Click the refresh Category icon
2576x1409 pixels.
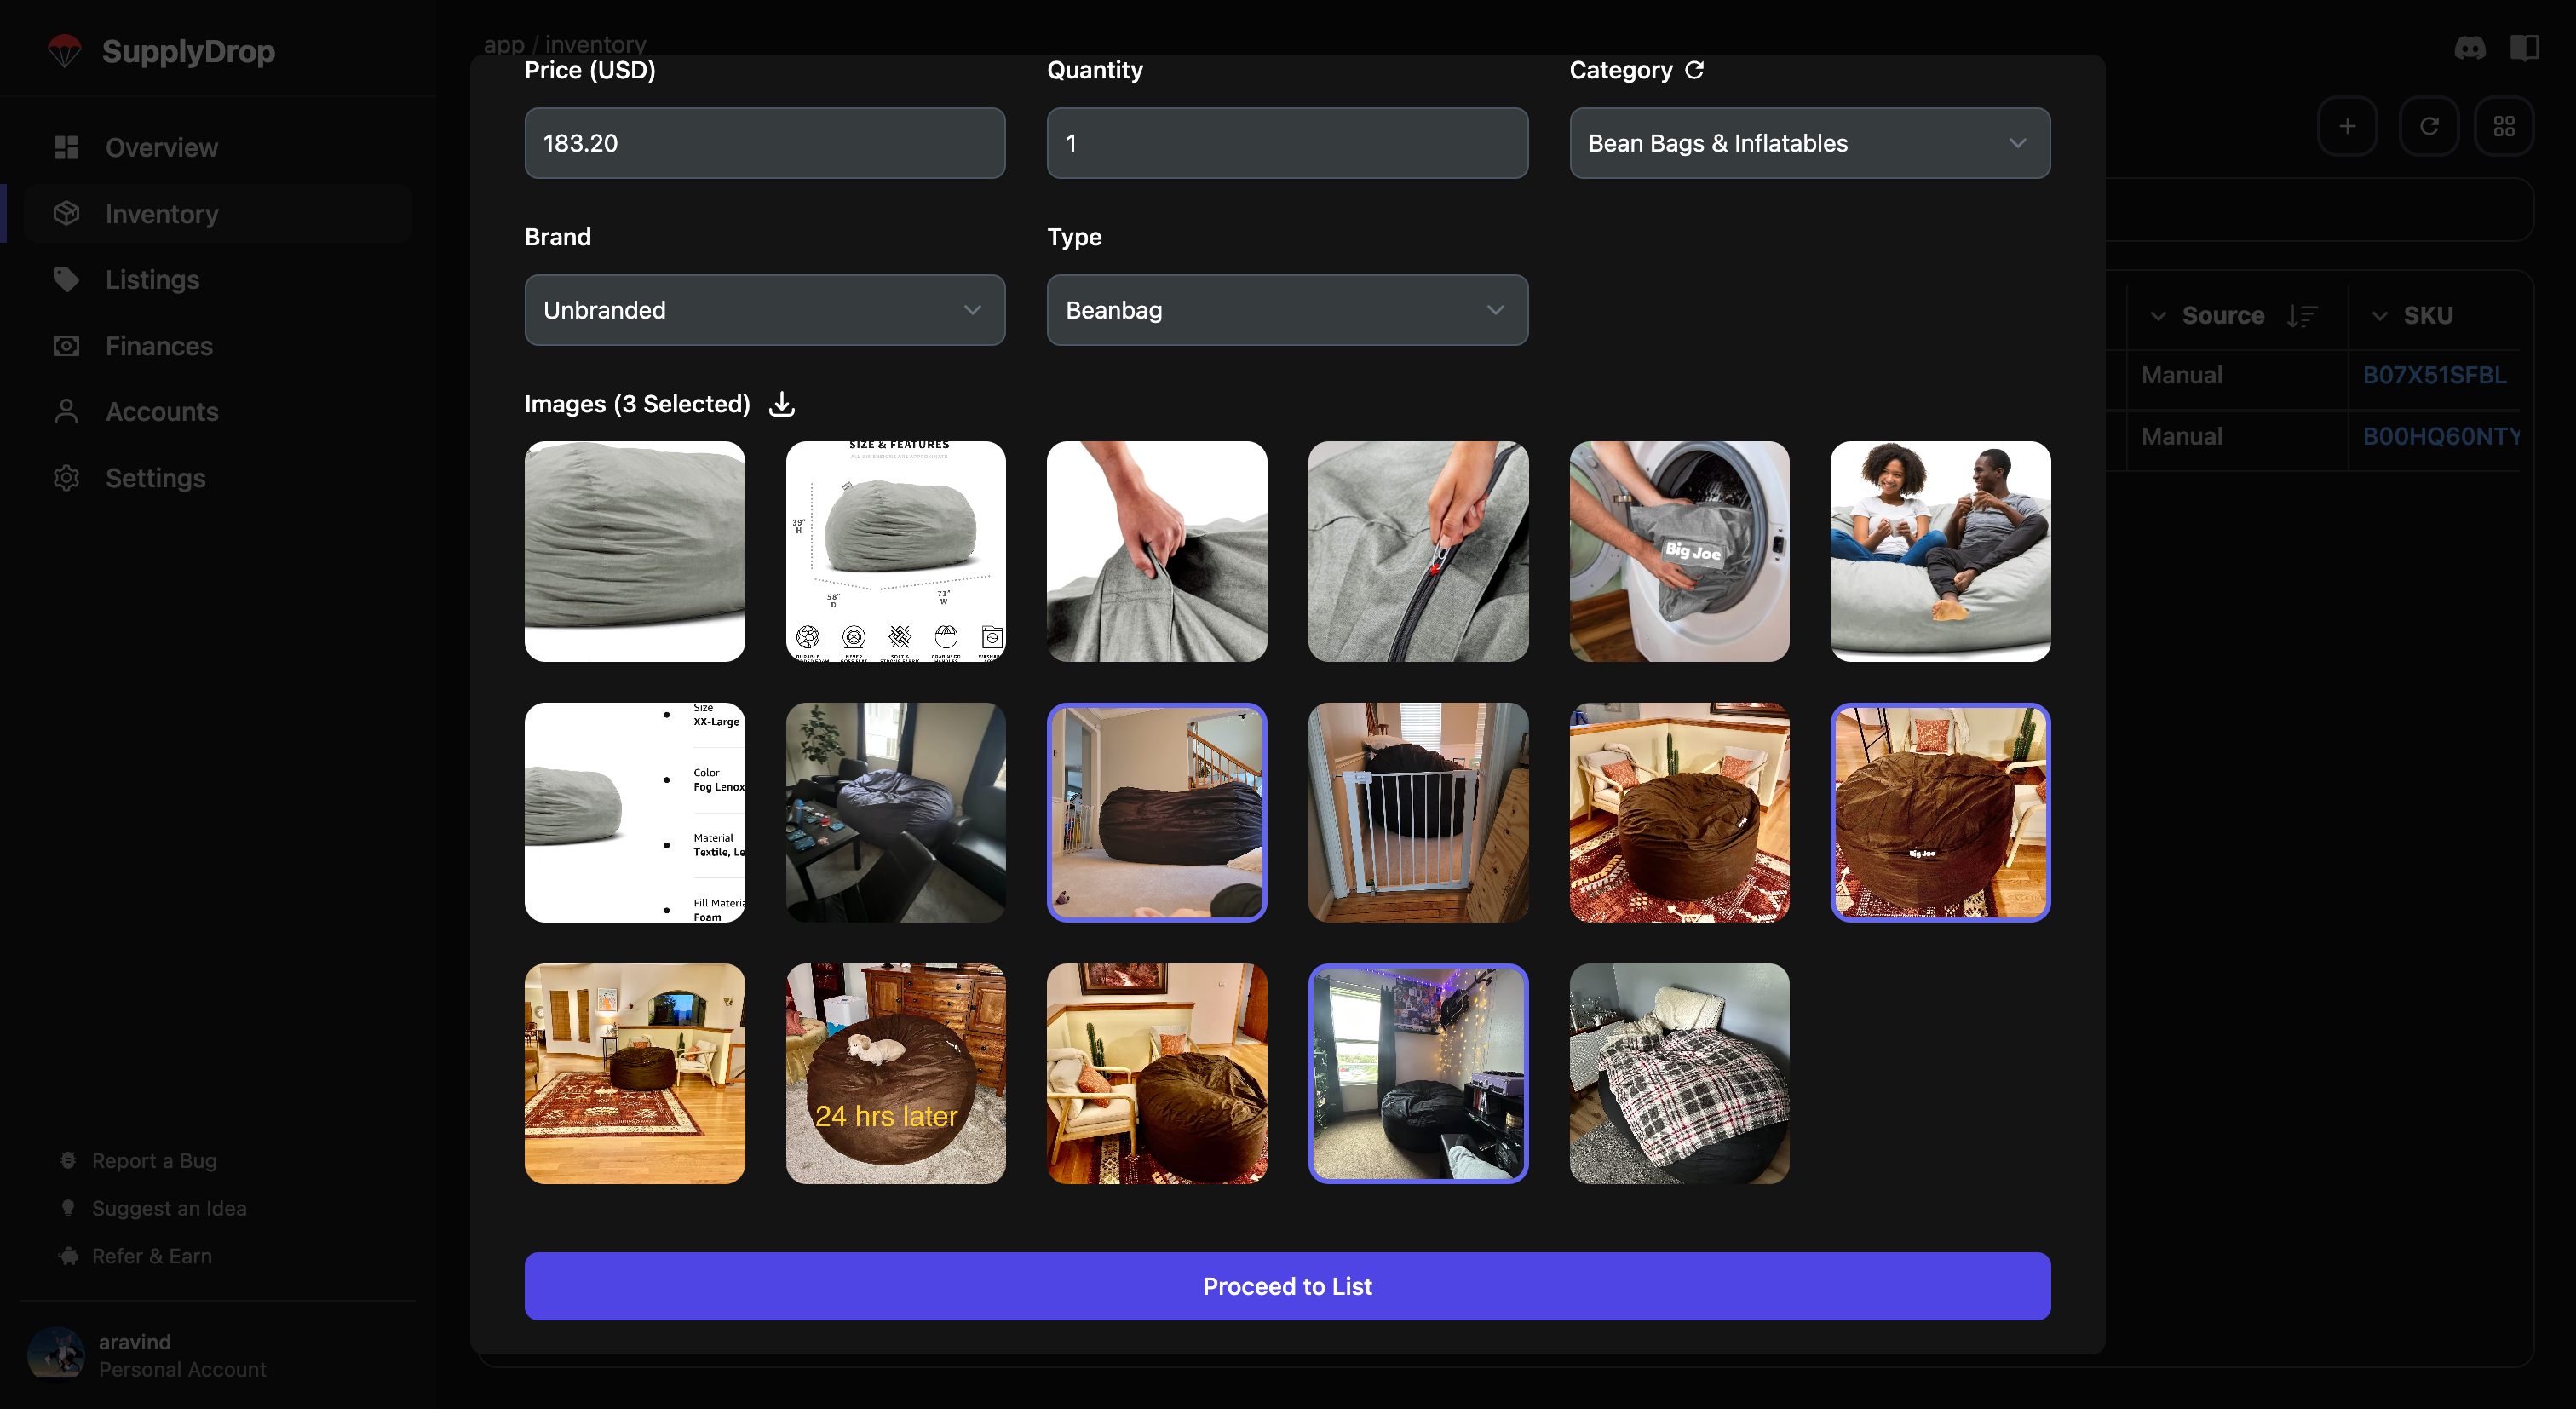(x=1694, y=70)
